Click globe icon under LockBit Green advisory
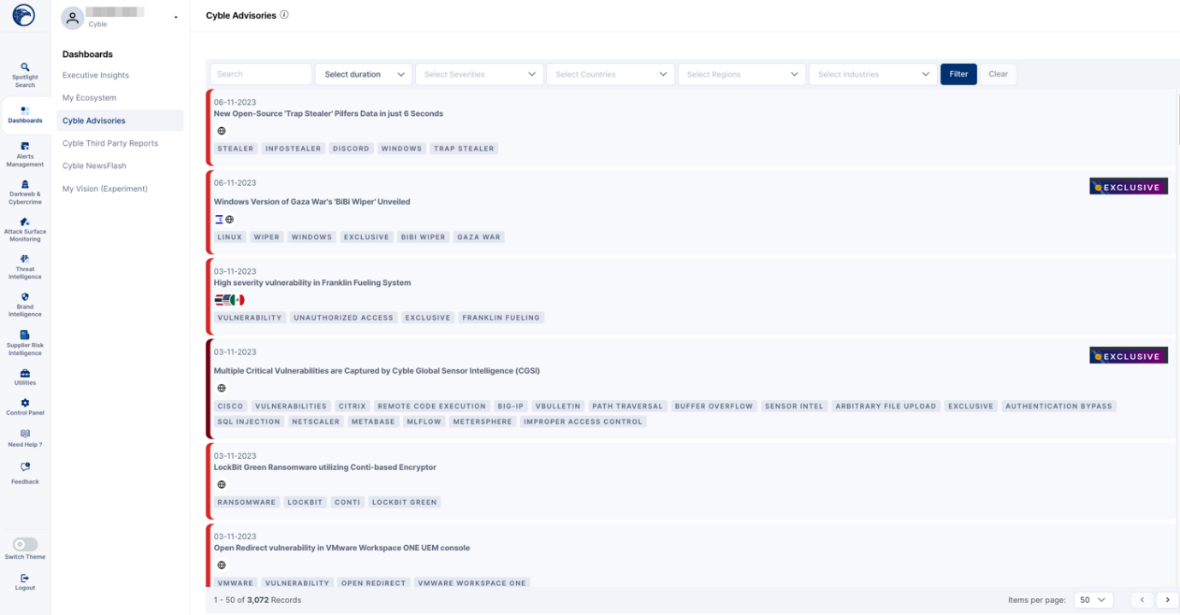 pyautogui.click(x=221, y=485)
